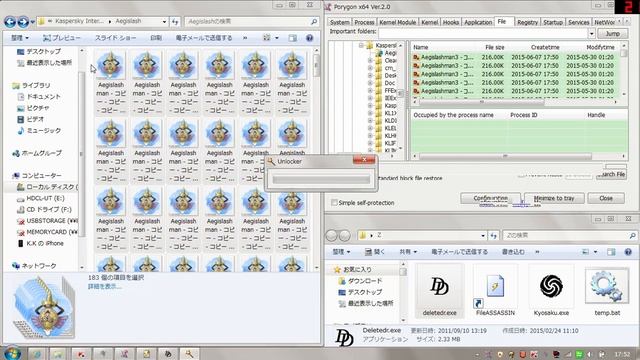Select the temp.bat file icon
The image size is (640, 360).
click(x=607, y=287)
